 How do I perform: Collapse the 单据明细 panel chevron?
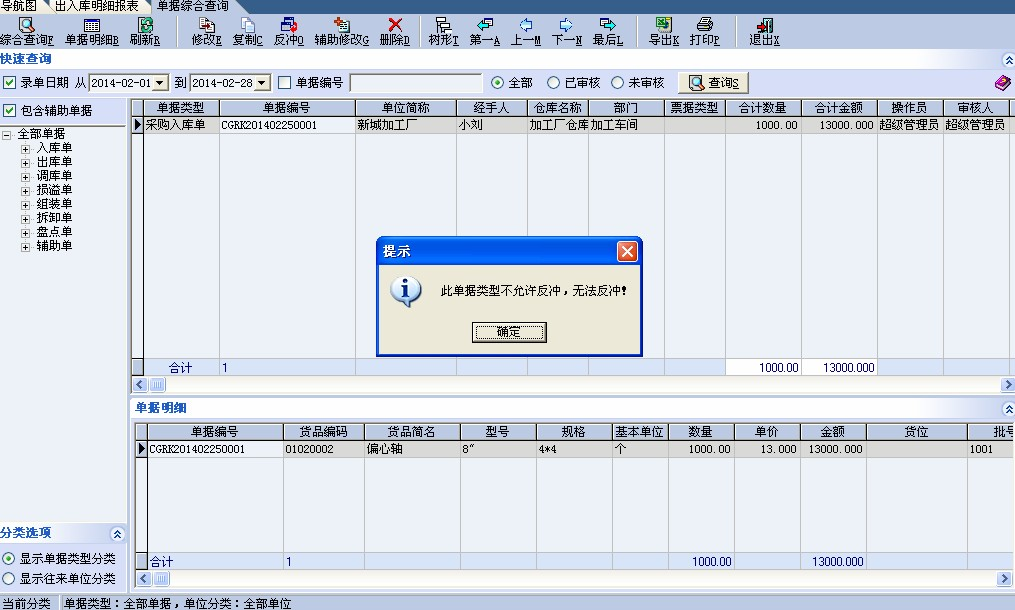pos(1007,408)
